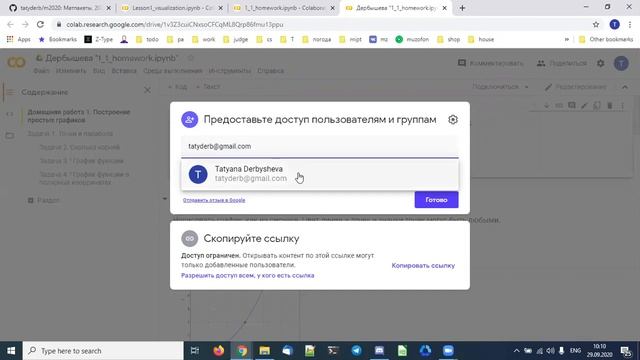Viewport: 640px width, 360px height.
Task: Open 'Отправить отзыв в Google' link
Action: (x=214, y=200)
